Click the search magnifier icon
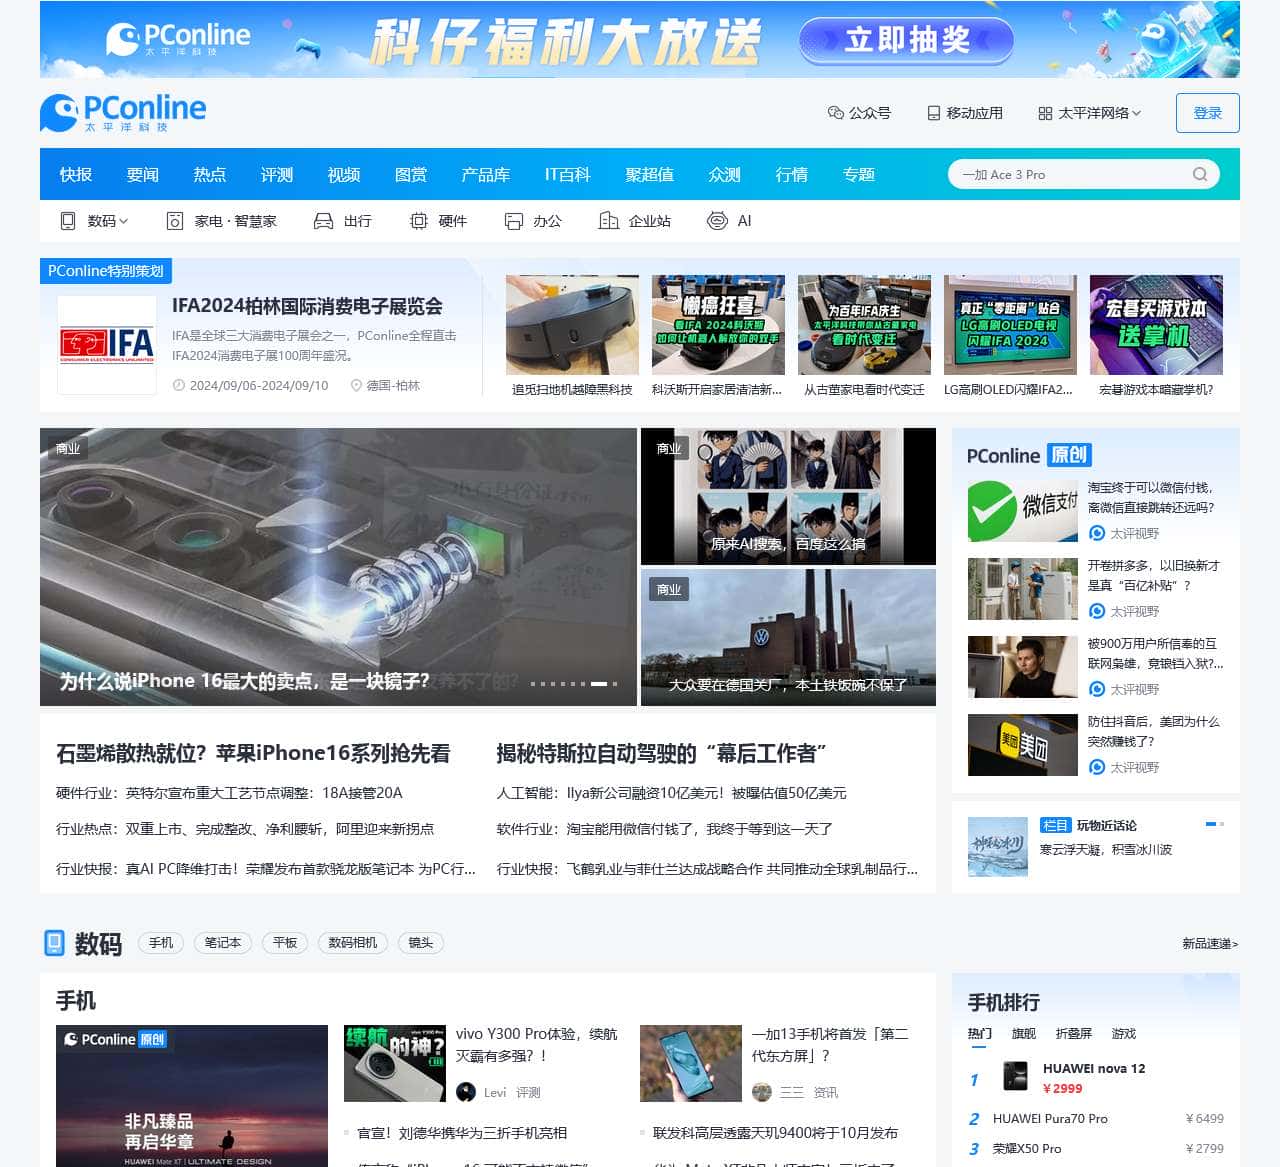Screen dimensions: 1280x1167 [x=1200, y=174]
